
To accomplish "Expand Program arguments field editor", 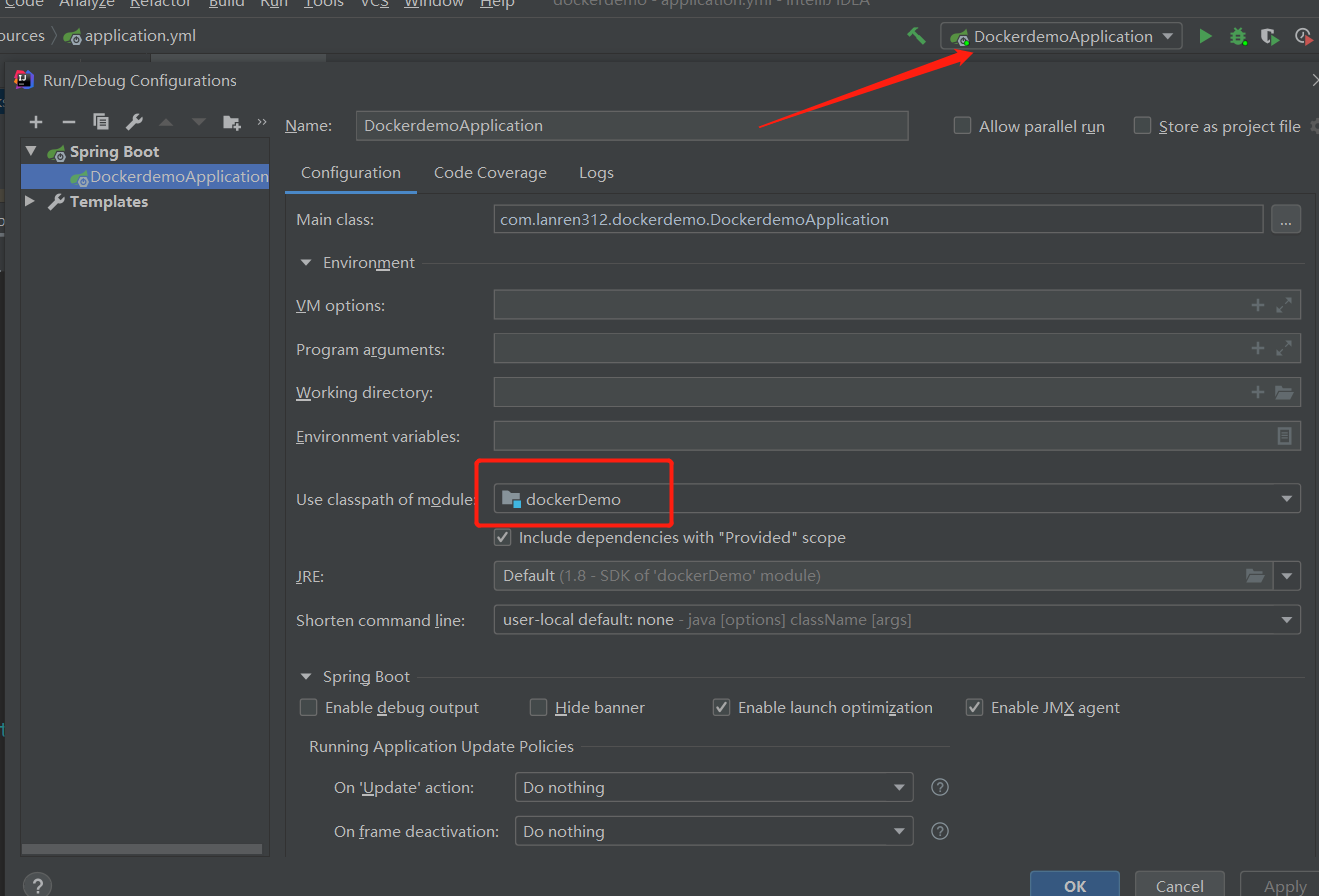I will tap(1285, 348).
